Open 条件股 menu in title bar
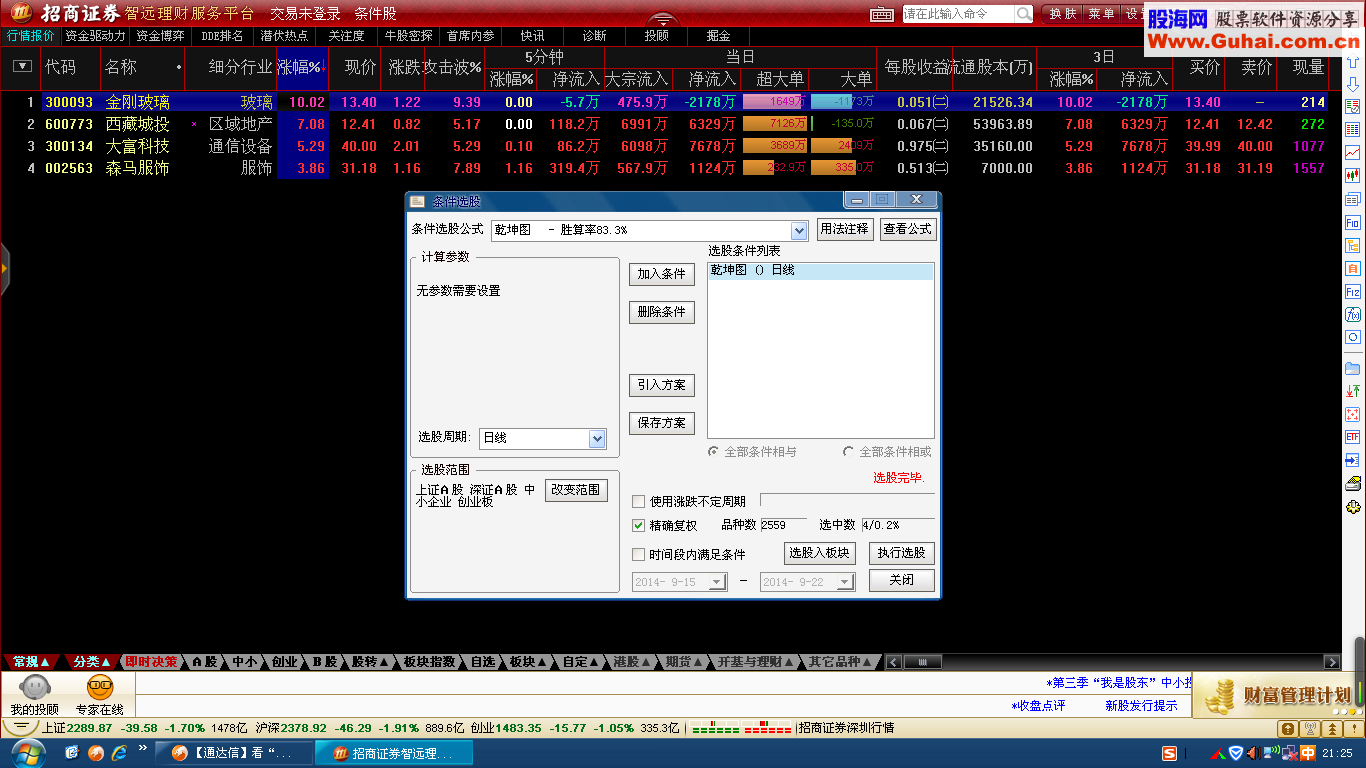1366x768 pixels. coord(375,14)
